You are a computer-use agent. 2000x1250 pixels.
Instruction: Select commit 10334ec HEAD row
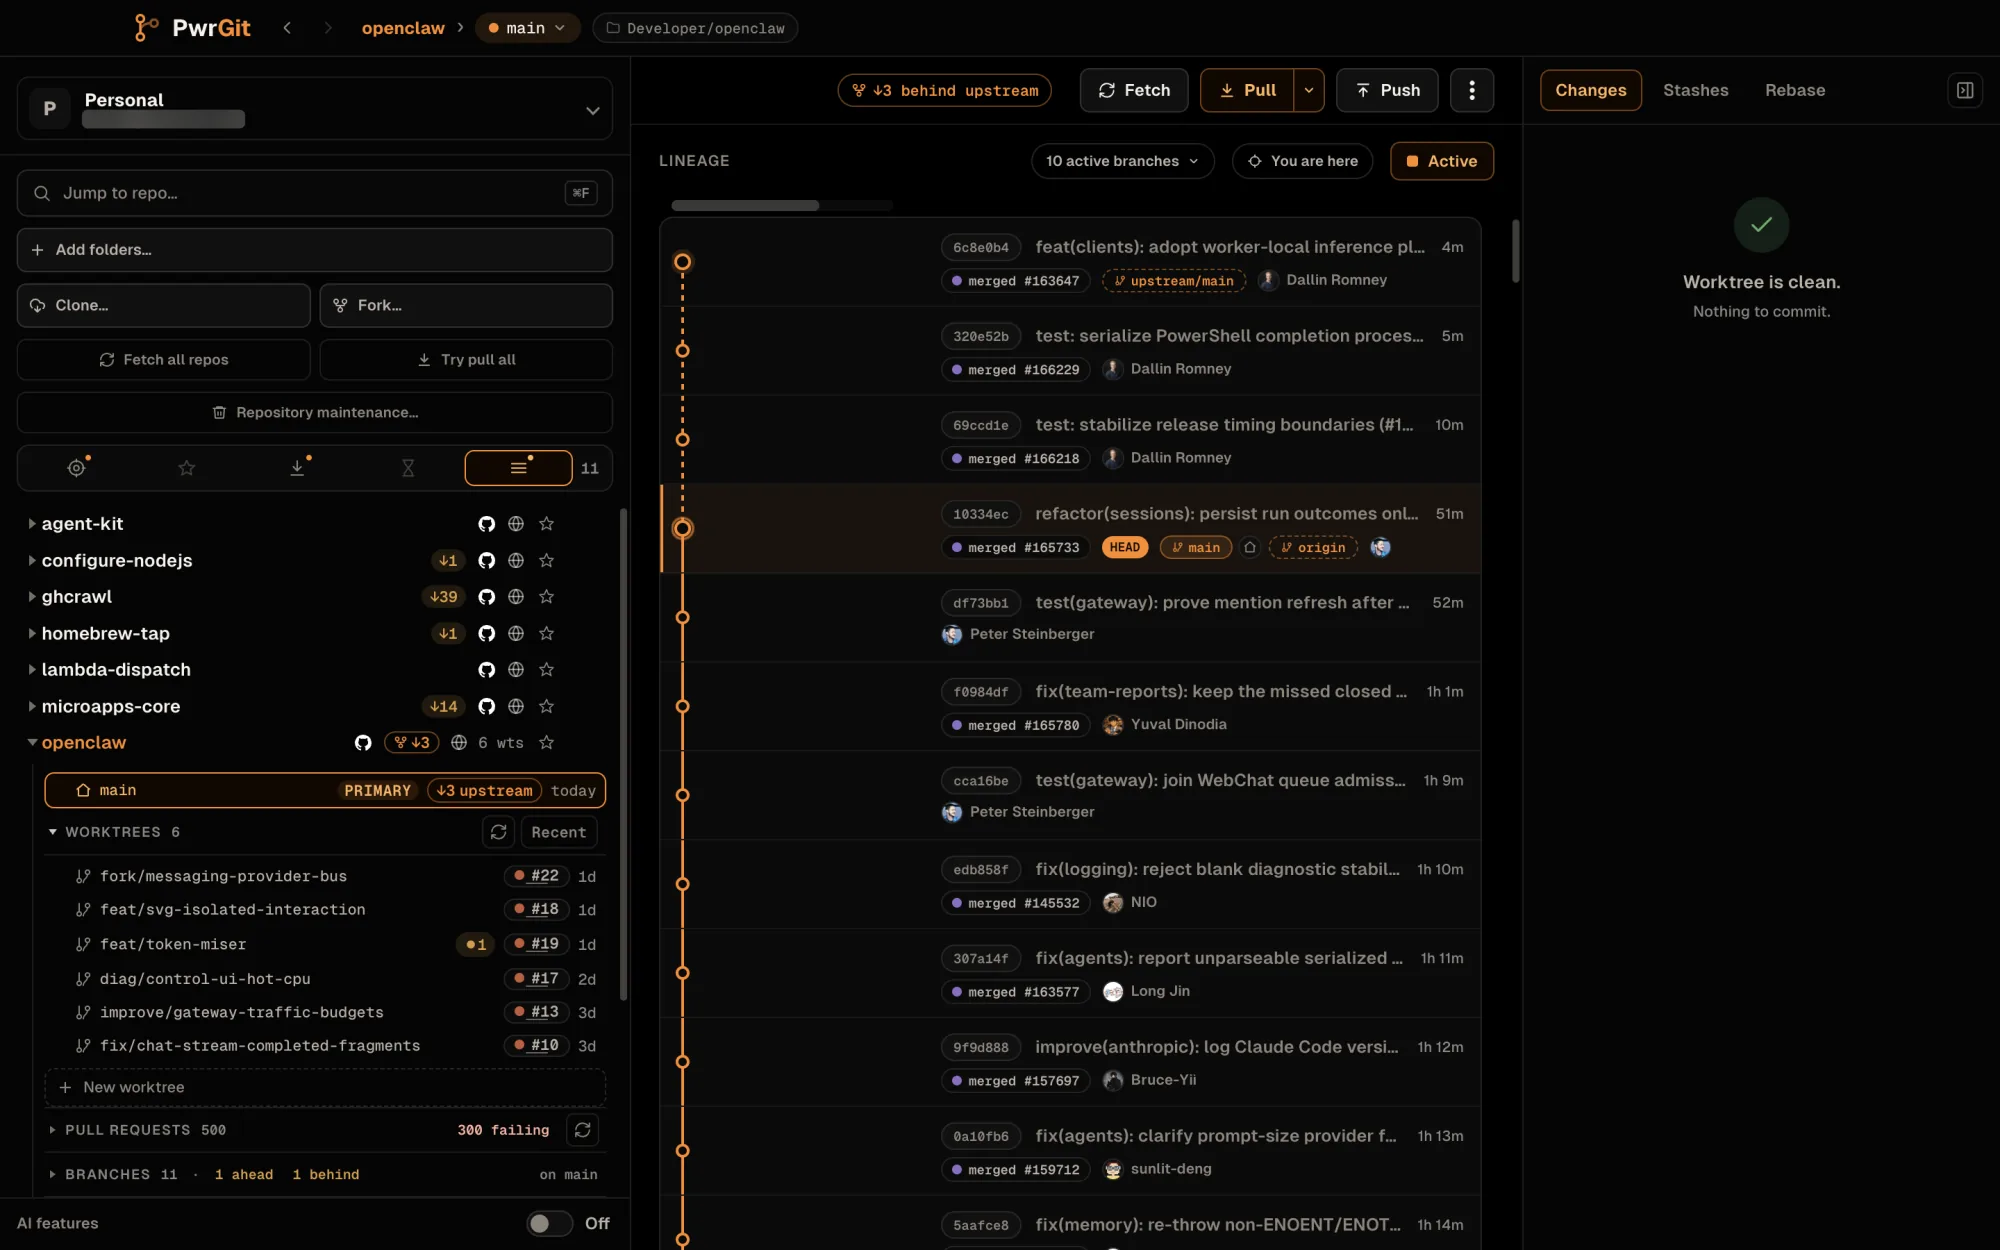tap(1070, 529)
